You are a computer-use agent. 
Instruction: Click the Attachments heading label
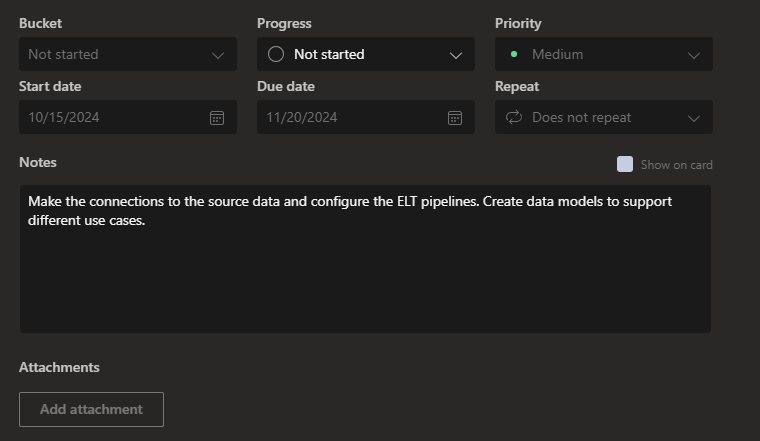59,367
